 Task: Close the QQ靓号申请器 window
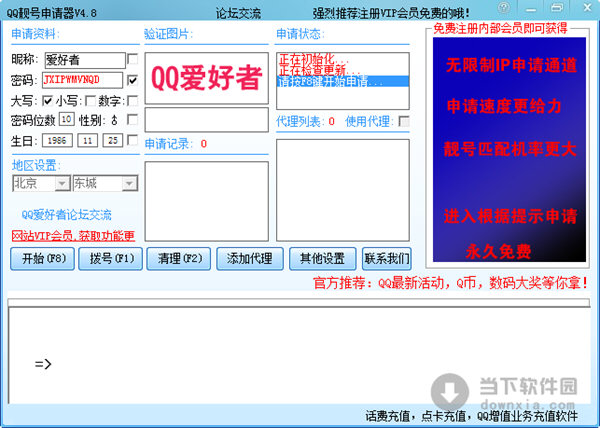point(587,7)
